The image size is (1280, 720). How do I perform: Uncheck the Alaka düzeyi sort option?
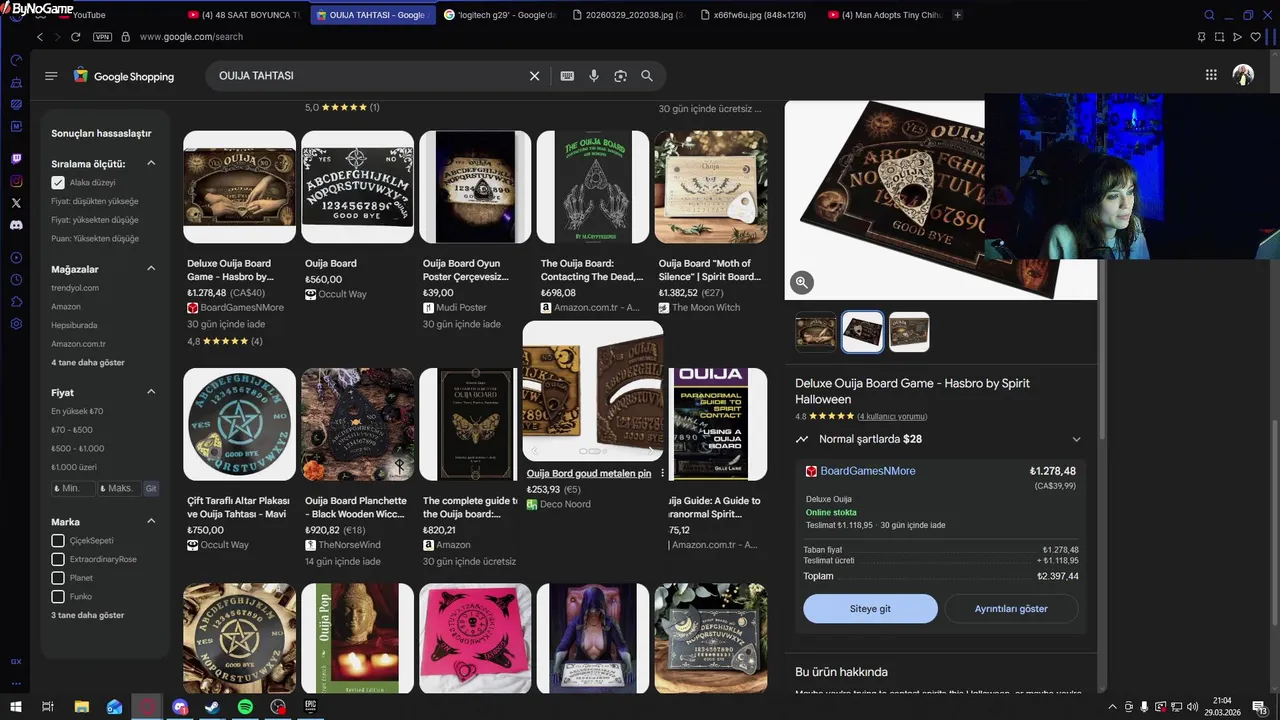(x=58, y=183)
